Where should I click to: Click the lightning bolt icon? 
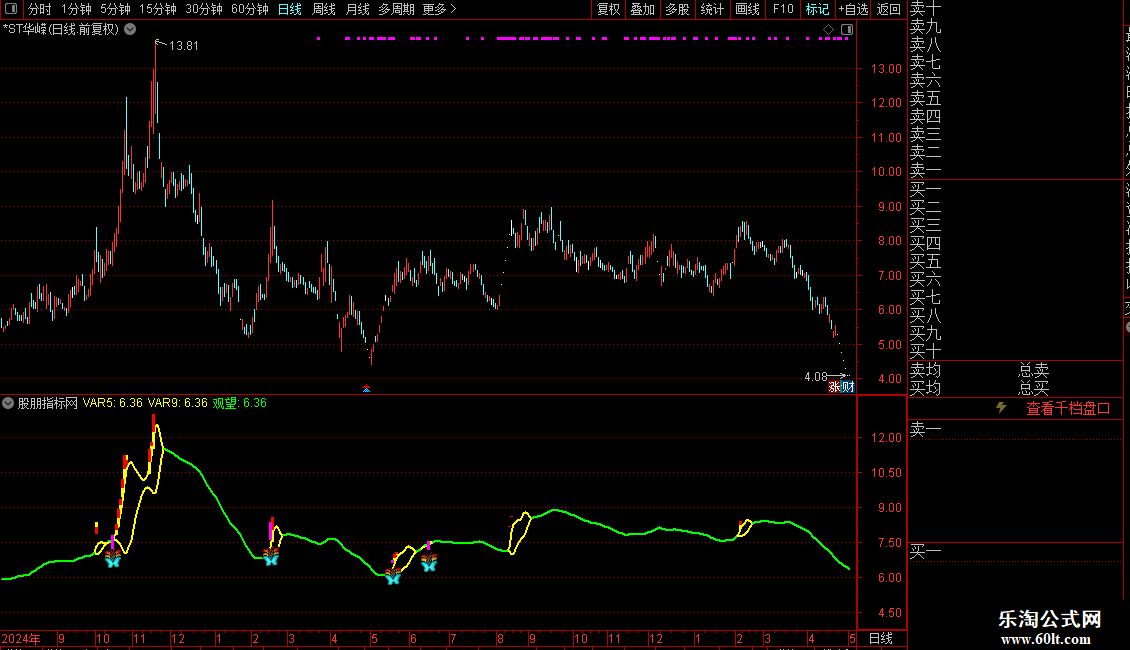pos(1001,407)
